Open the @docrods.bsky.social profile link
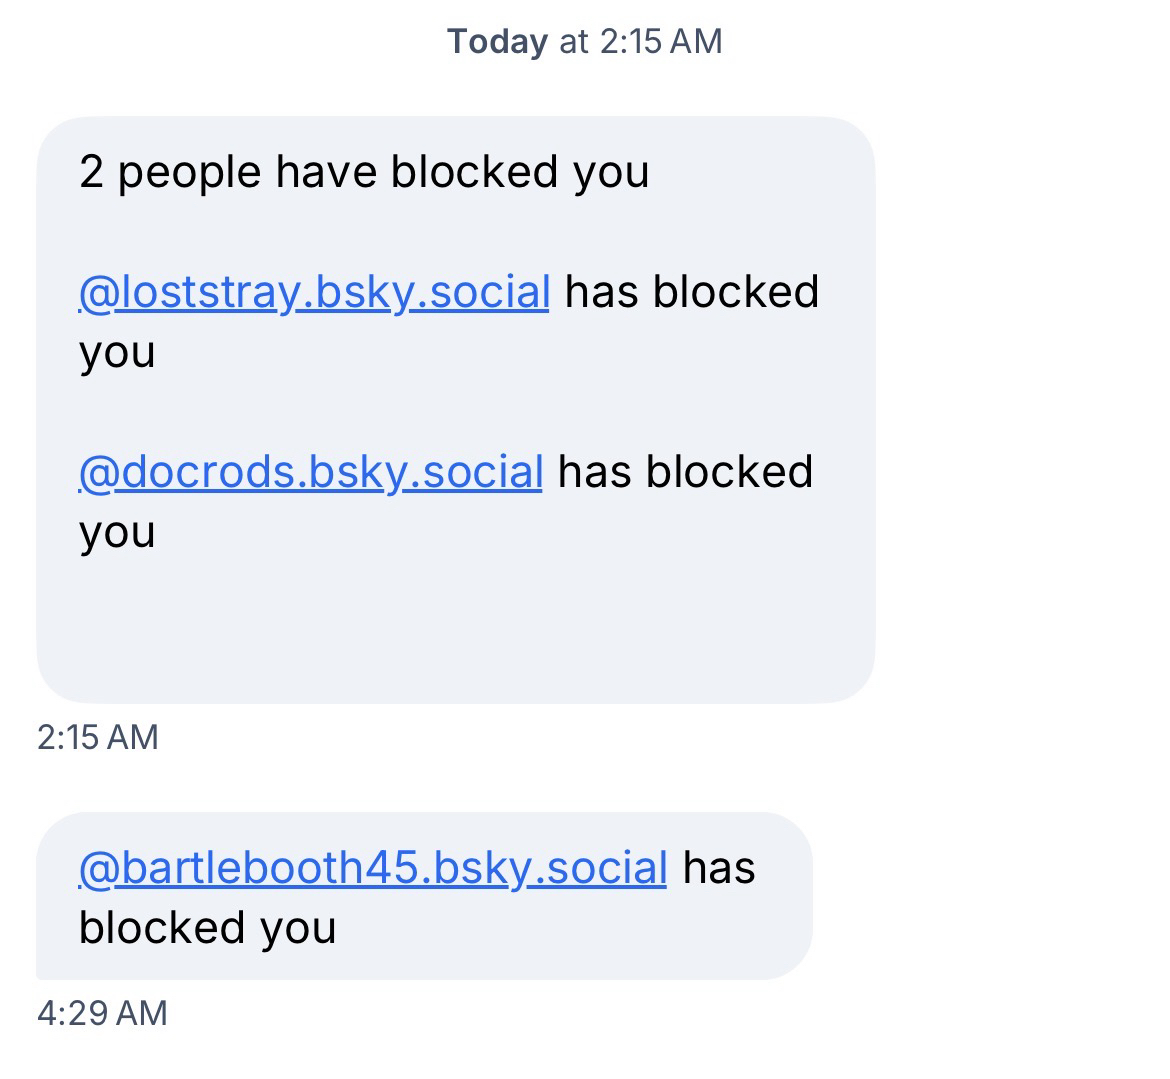 pyautogui.click(x=310, y=472)
